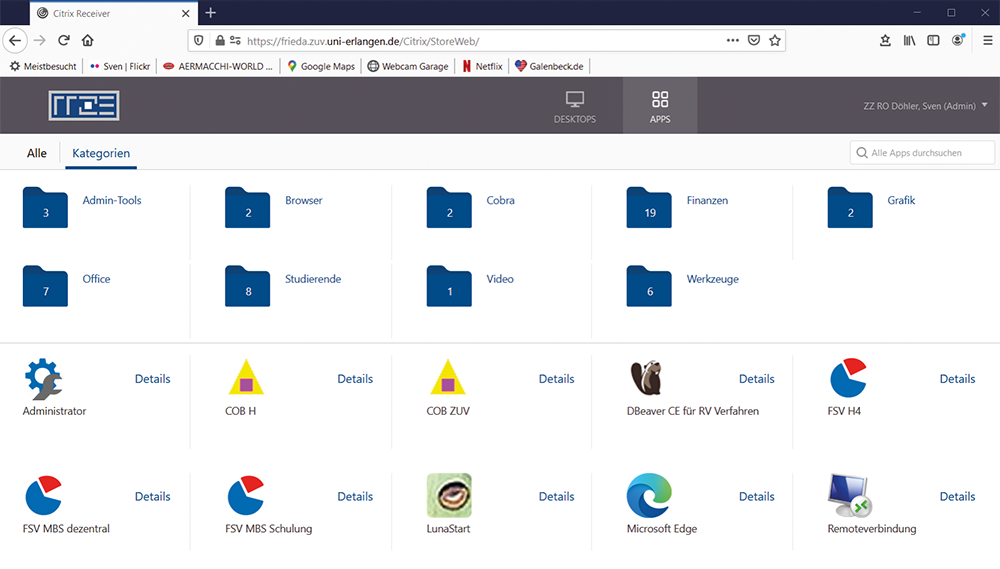This screenshot has height=569, width=1000.
Task: Show Details for Microsoft Edge
Action: pyautogui.click(x=756, y=496)
